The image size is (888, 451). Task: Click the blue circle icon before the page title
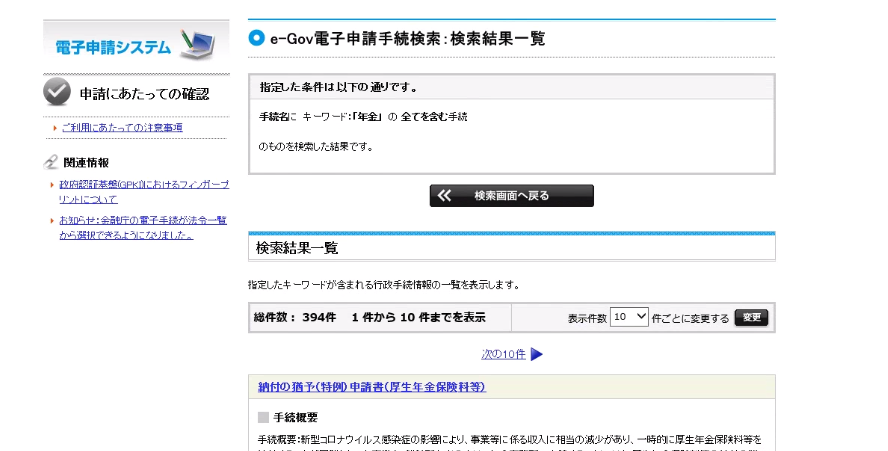pos(256,38)
